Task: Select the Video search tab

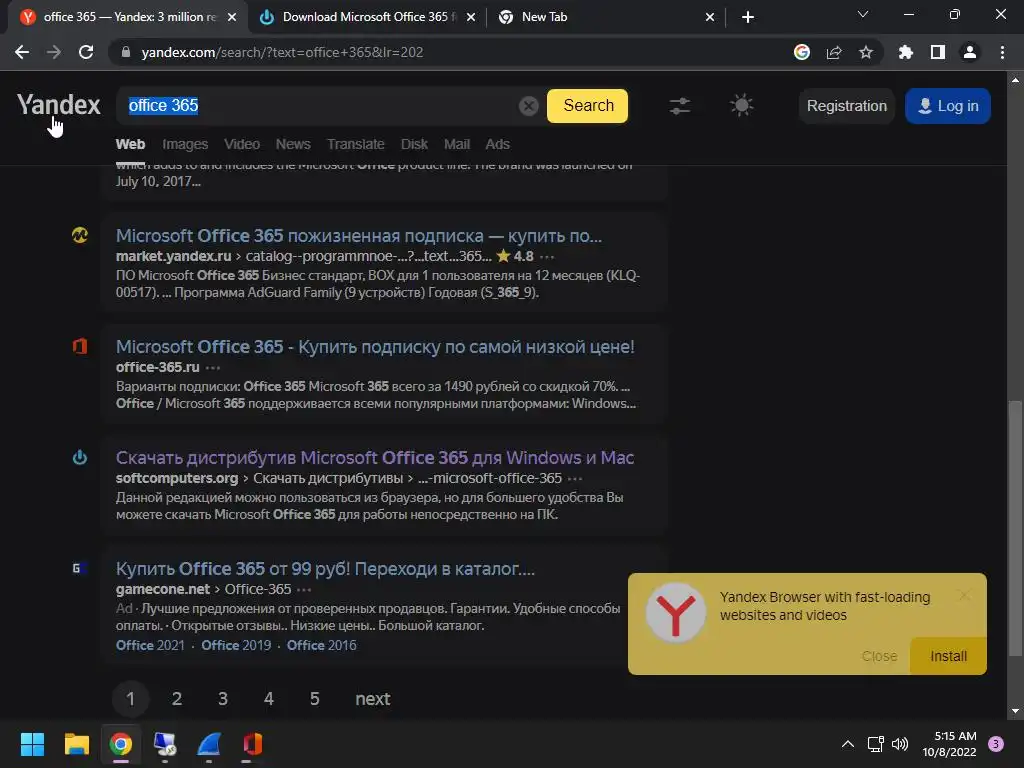Action: 242,144
